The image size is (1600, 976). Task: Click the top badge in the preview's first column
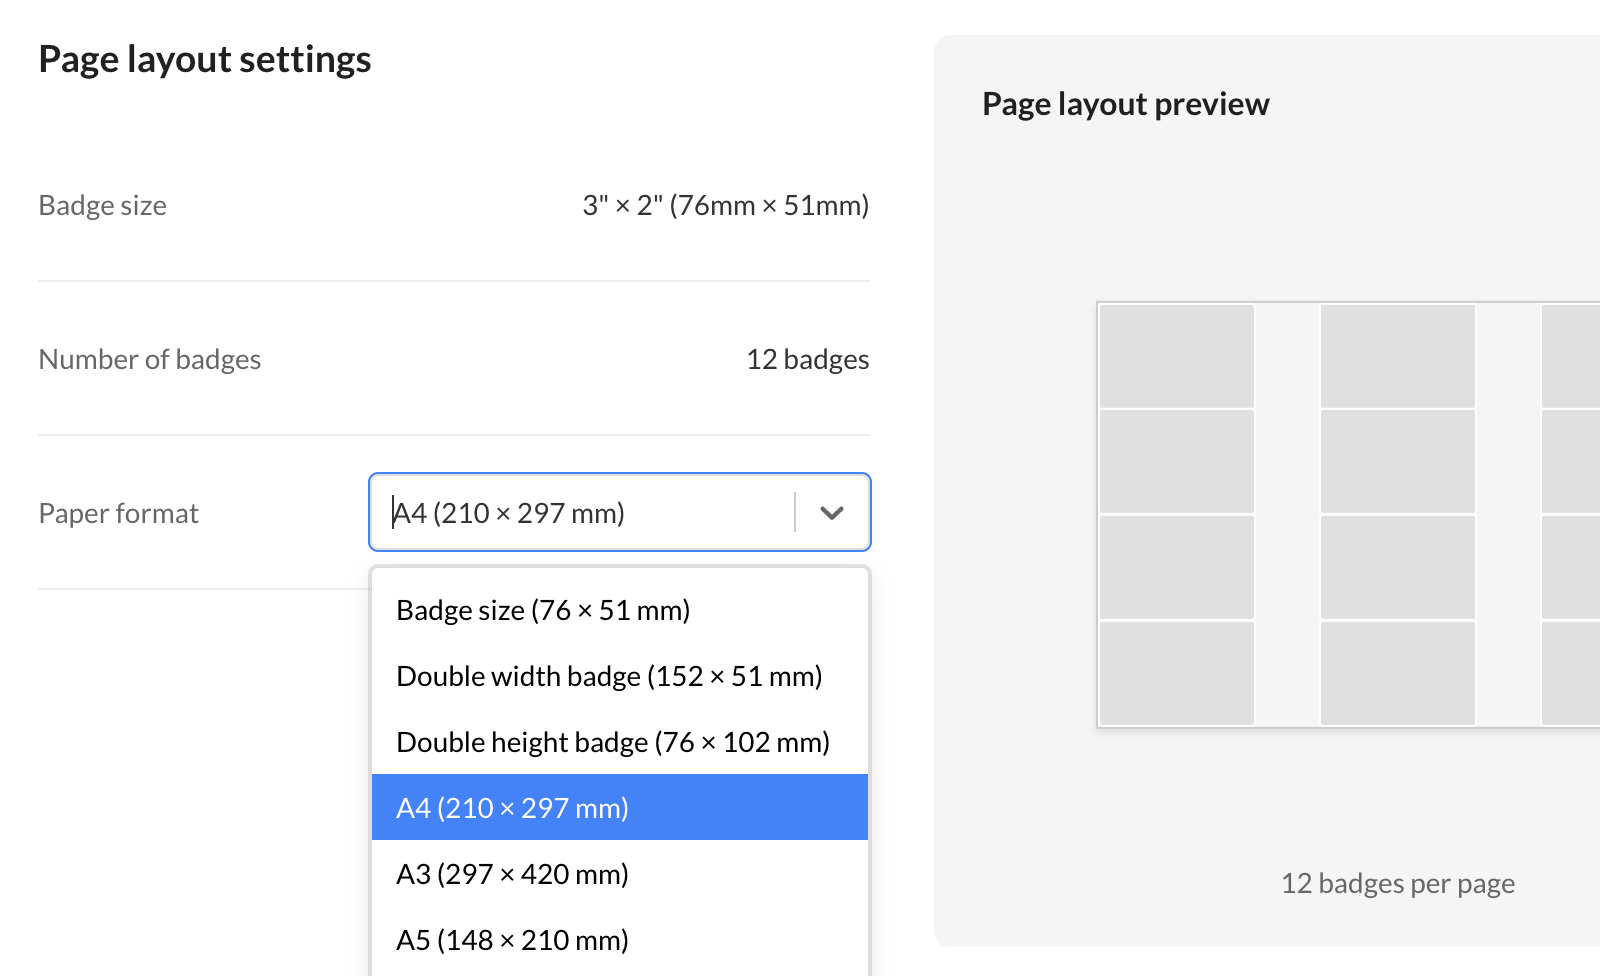(1176, 356)
